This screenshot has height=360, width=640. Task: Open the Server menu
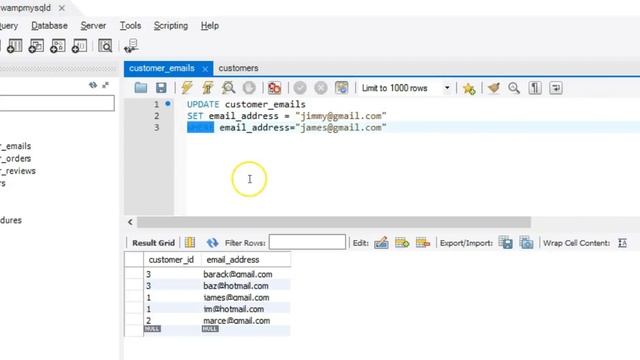click(93, 26)
